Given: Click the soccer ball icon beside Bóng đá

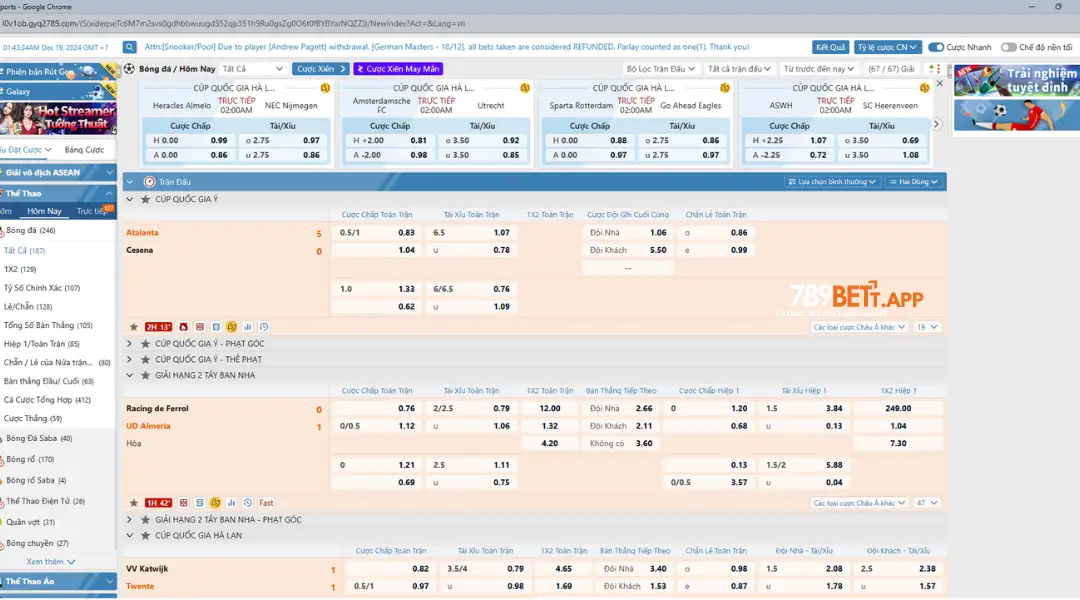Looking at the screenshot, I should 129,69.
